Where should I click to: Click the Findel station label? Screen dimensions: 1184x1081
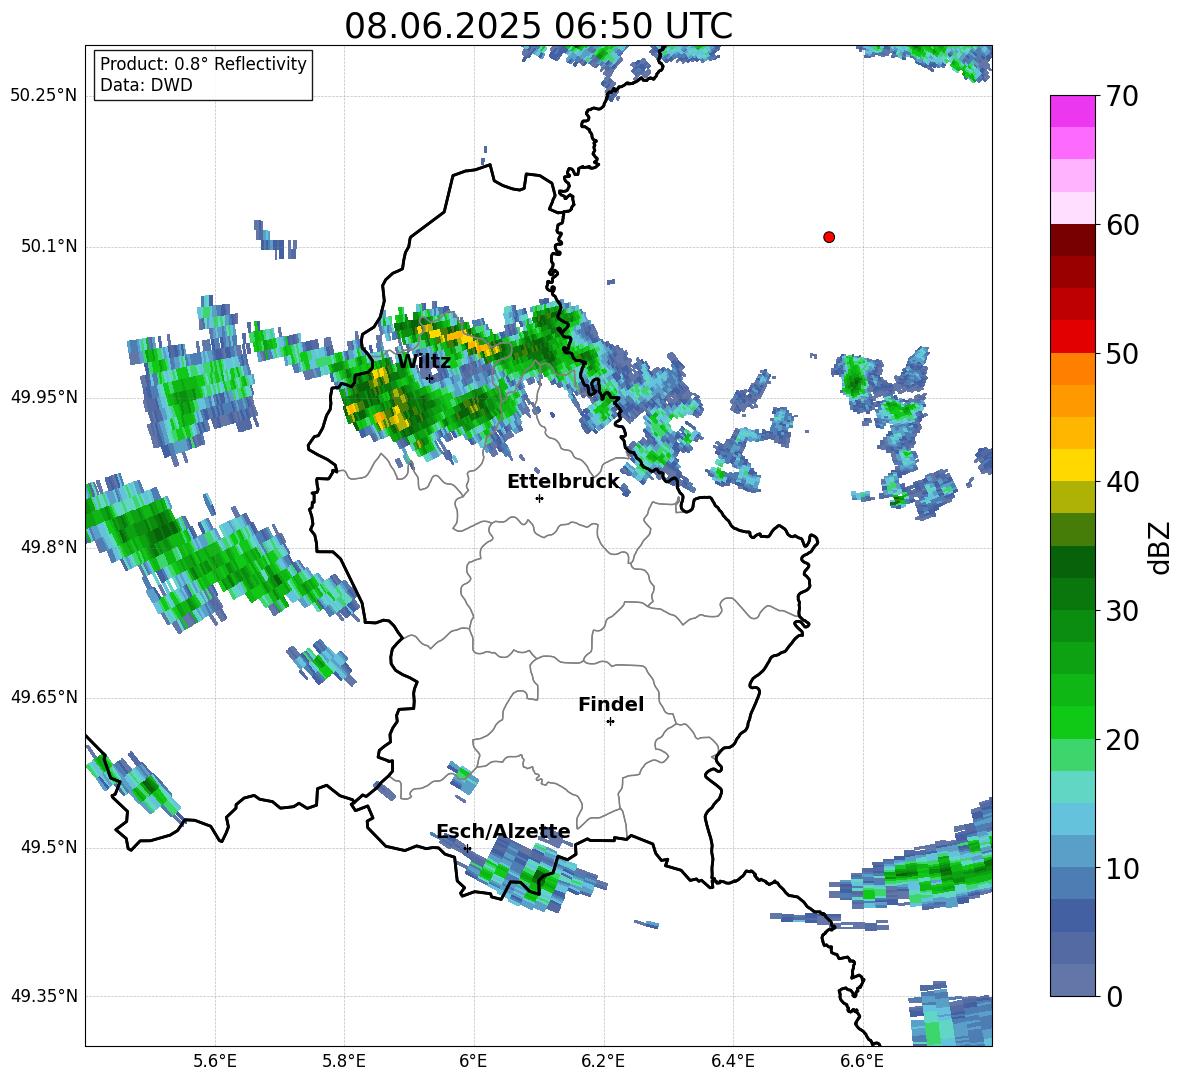[x=611, y=704]
